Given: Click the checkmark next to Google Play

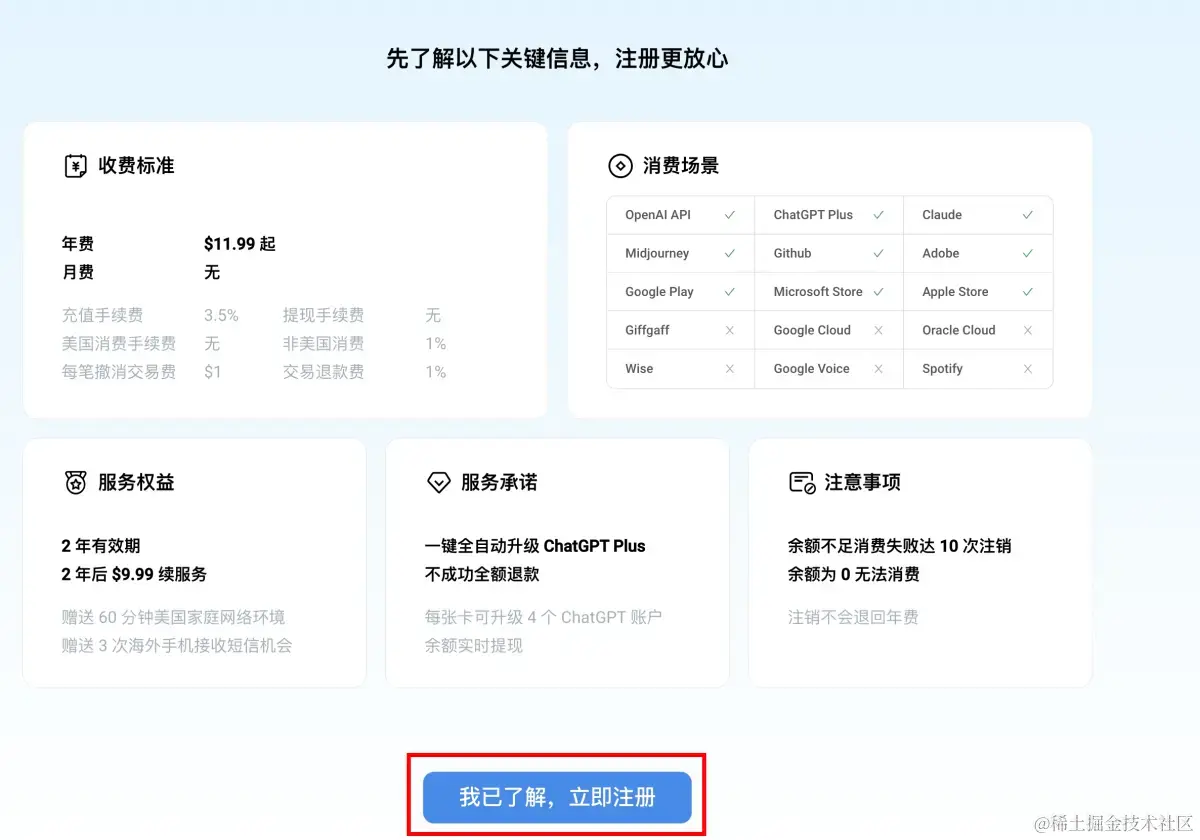Looking at the screenshot, I should pyautogui.click(x=730, y=292).
